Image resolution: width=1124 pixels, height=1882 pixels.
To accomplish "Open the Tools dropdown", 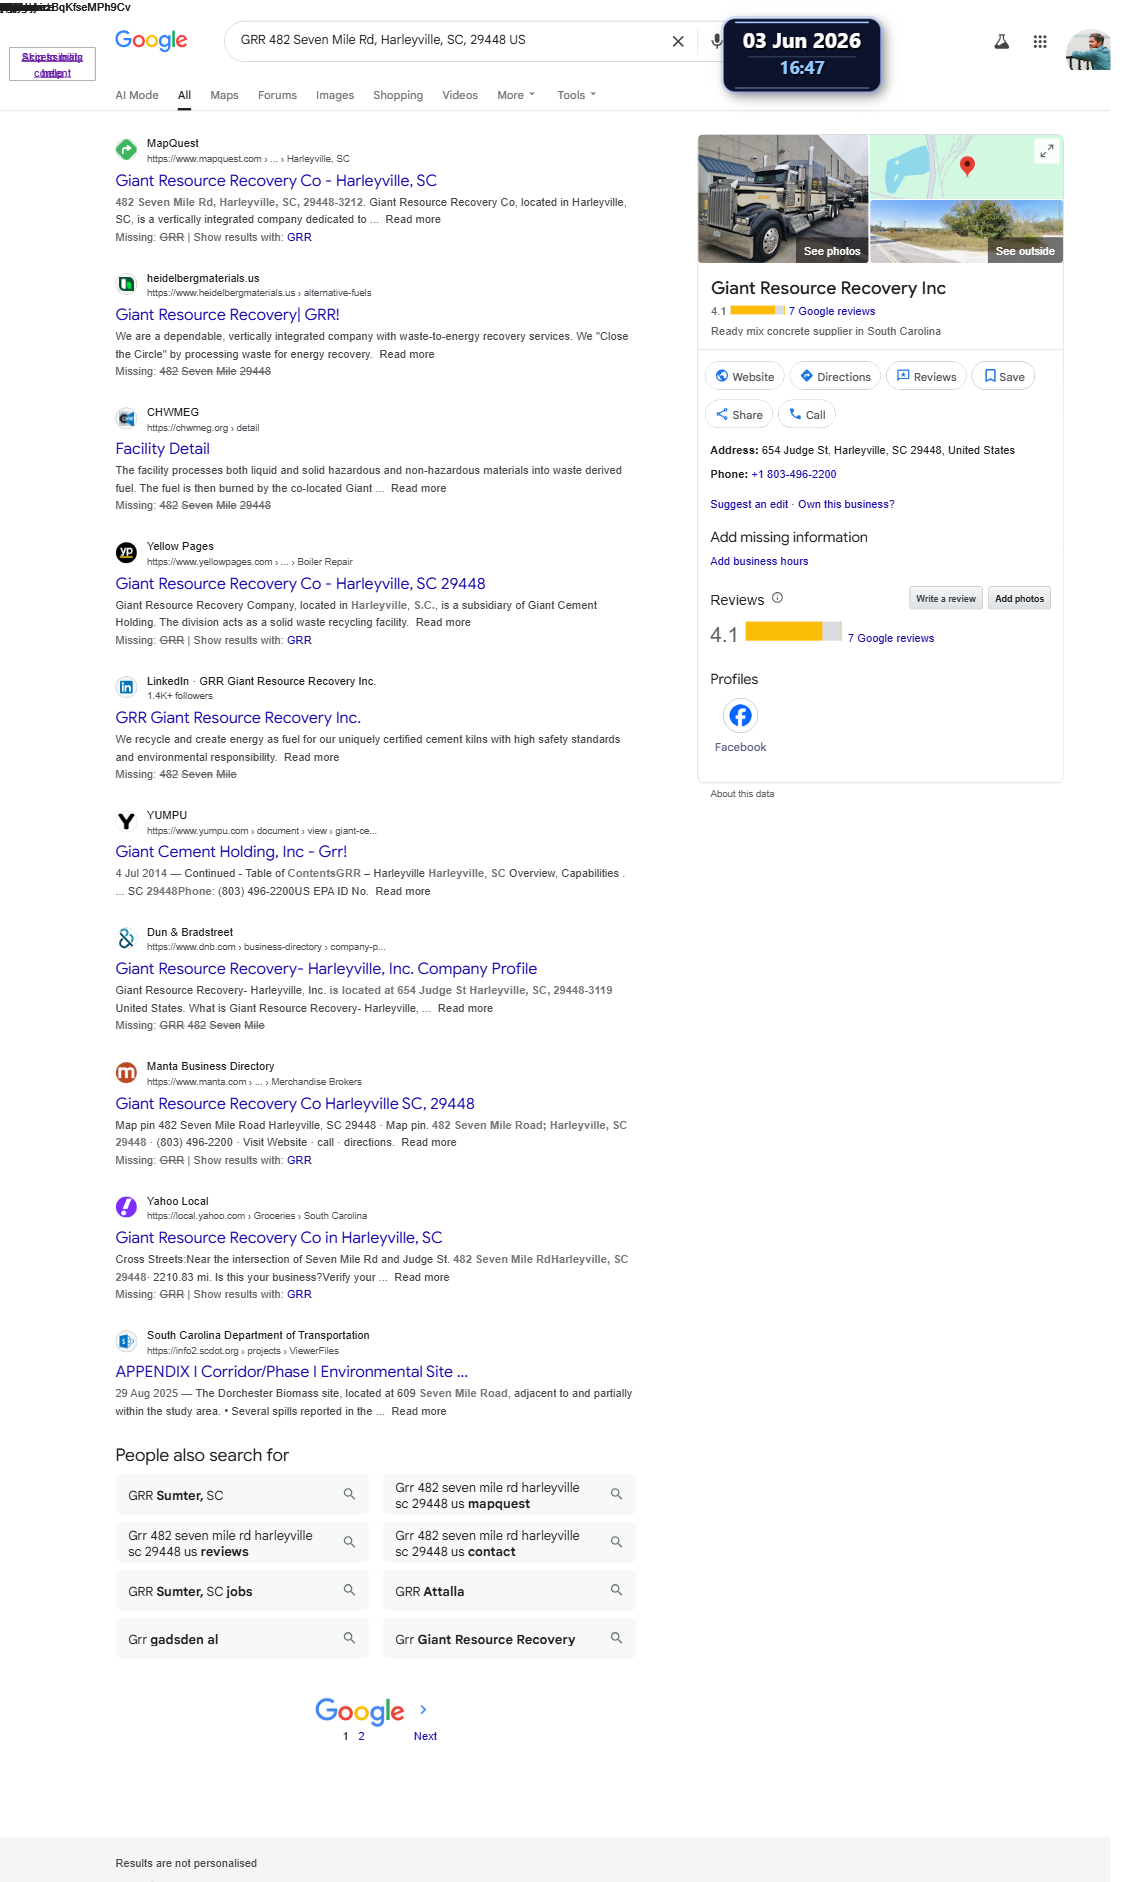I will point(576,95).
